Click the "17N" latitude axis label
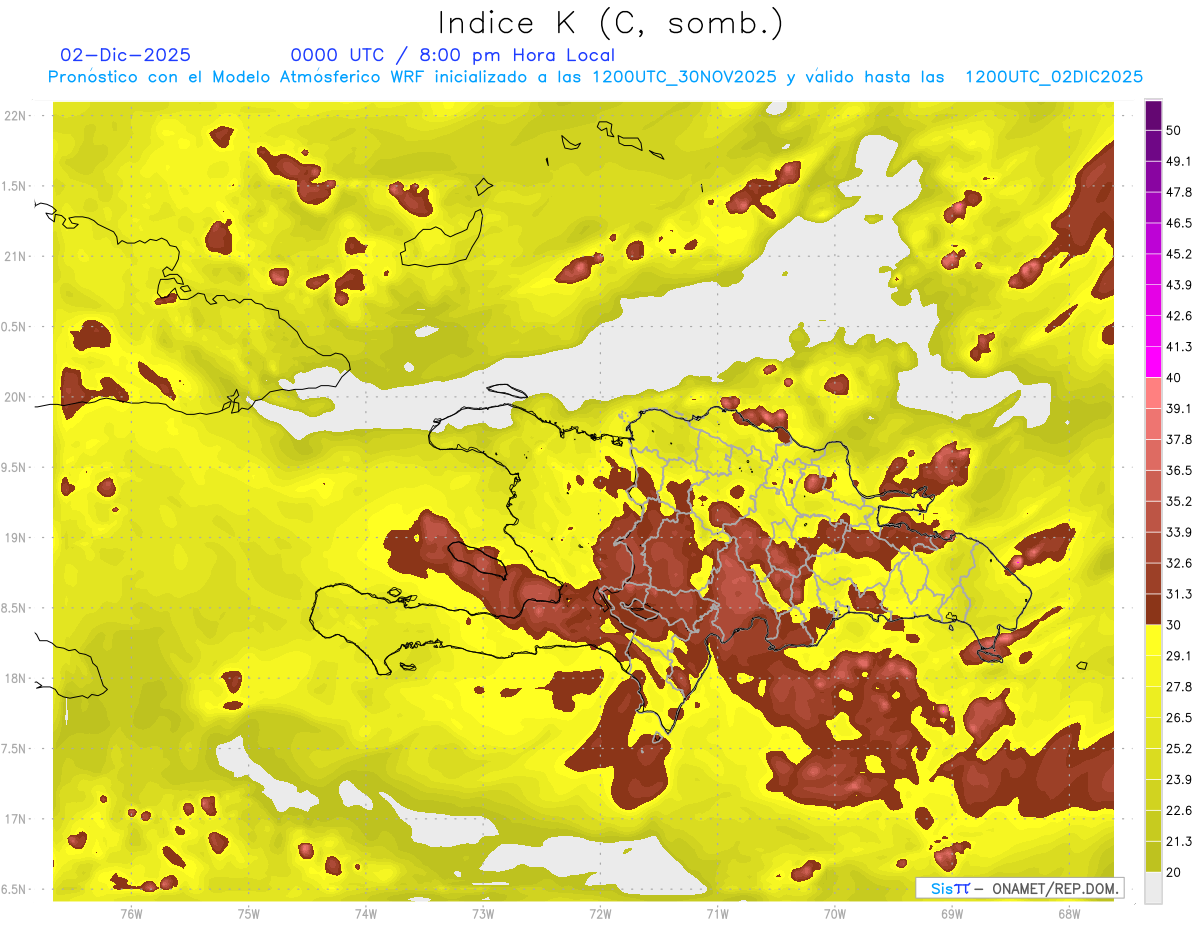The image size is (1200, 927). [16, 819]
